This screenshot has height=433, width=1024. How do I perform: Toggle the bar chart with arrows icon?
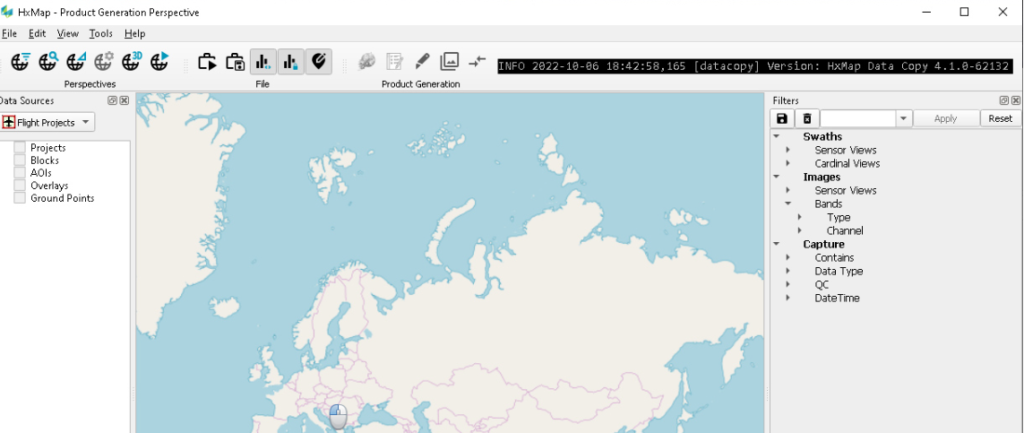click(x=263, y=62)
